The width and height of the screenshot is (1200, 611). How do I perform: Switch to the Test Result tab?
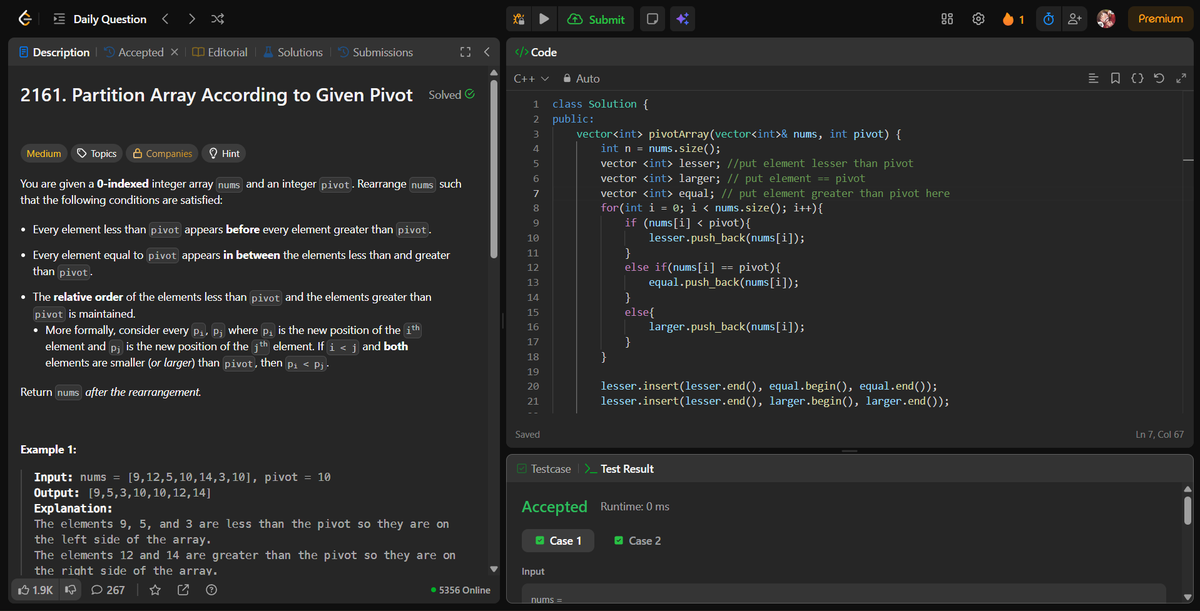click(x=619, y=468)
